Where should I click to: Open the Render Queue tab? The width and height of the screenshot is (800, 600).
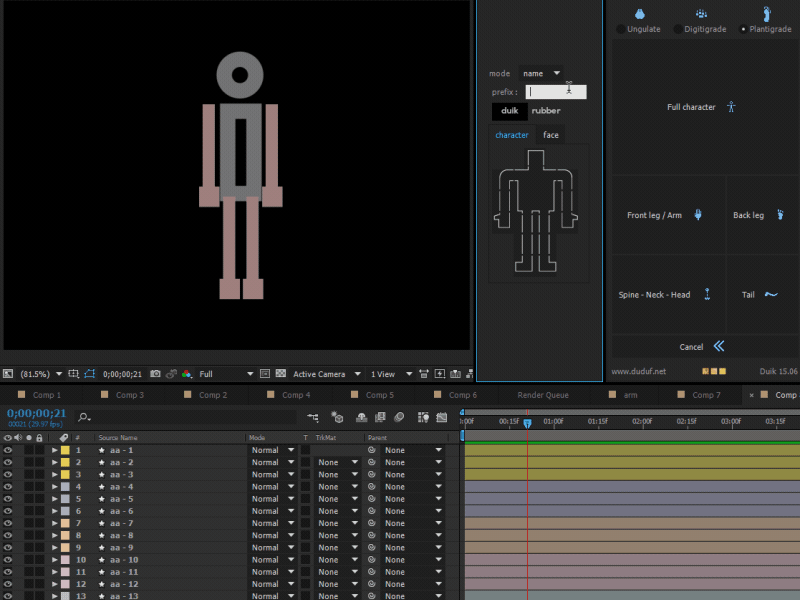pyautogui.click(x=542, y=395)
